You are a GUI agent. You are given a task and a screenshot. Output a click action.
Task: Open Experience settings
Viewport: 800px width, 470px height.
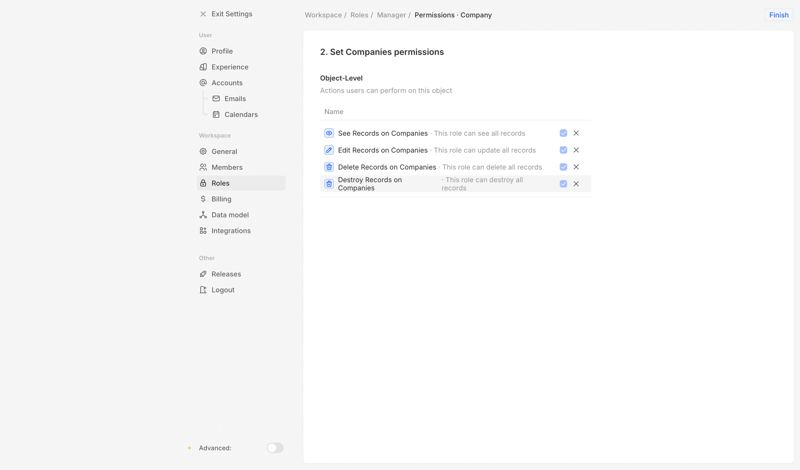coord(241,67)
